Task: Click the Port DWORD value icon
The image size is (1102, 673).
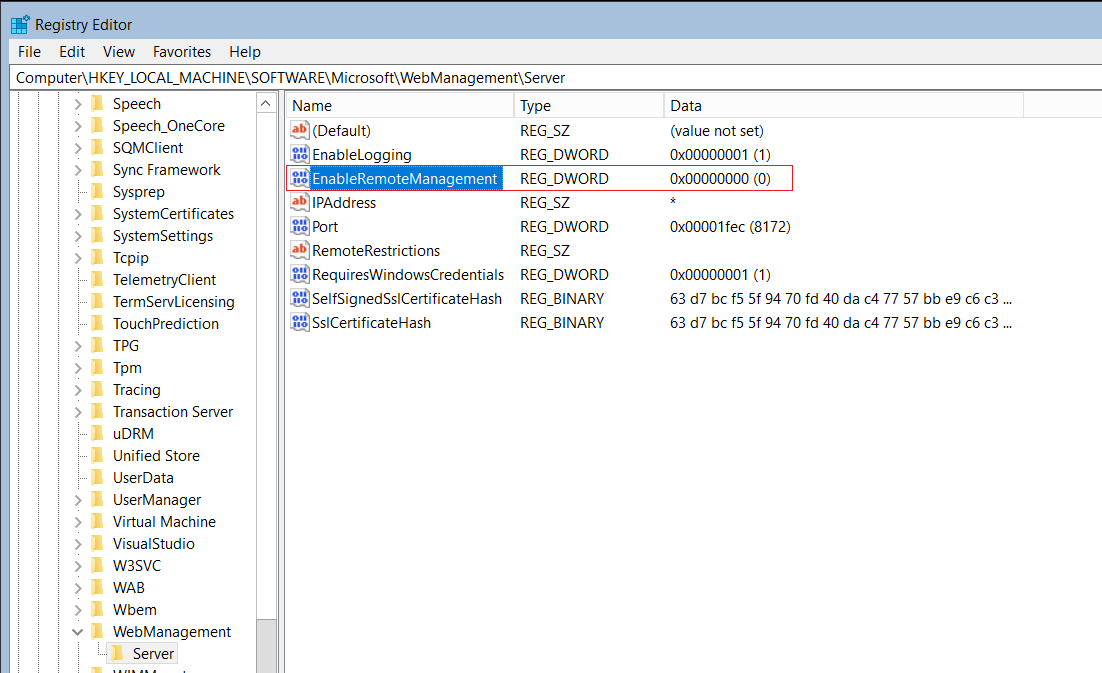Action: point(300,226)
